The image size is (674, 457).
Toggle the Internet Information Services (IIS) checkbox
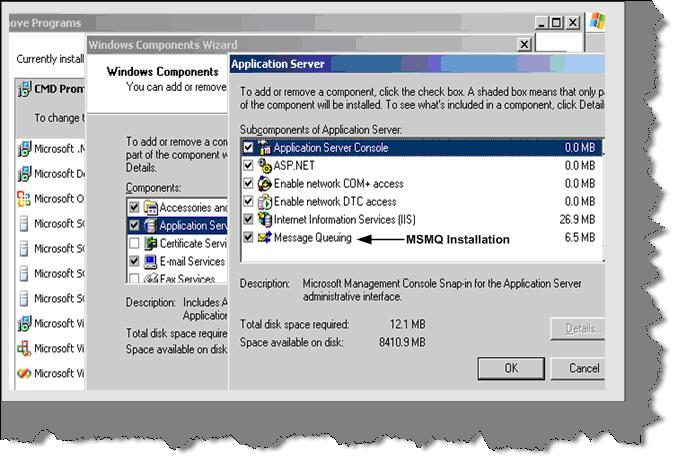(x=248, y=219)
